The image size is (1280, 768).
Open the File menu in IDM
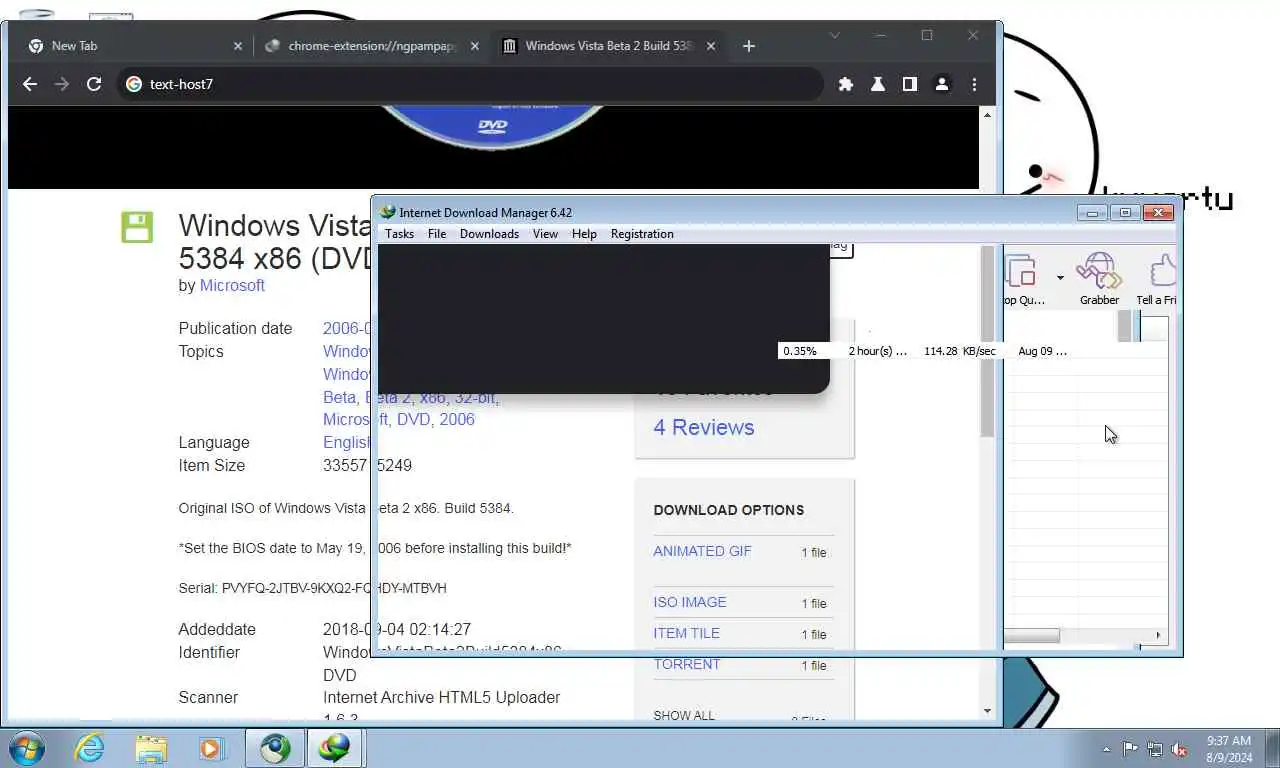(437, 234)
